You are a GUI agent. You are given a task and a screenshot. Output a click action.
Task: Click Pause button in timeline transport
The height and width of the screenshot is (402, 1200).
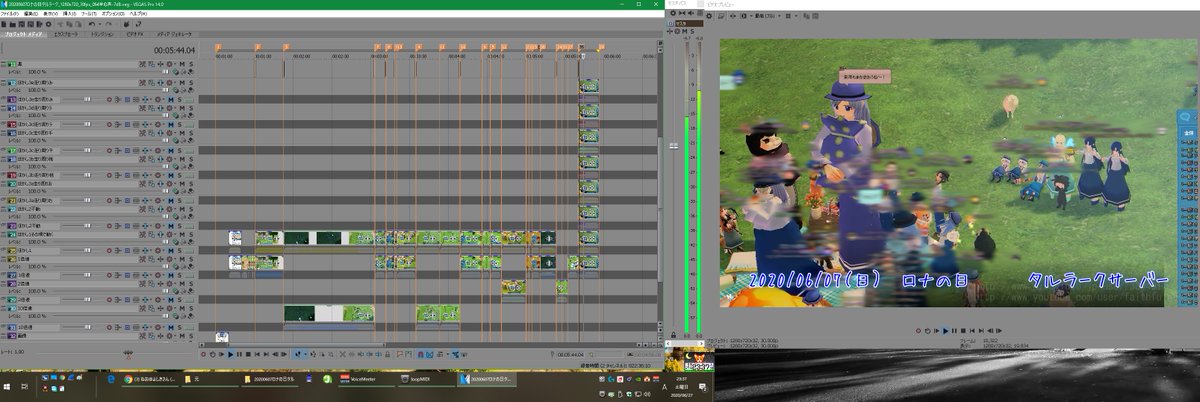tap(239, 354)
